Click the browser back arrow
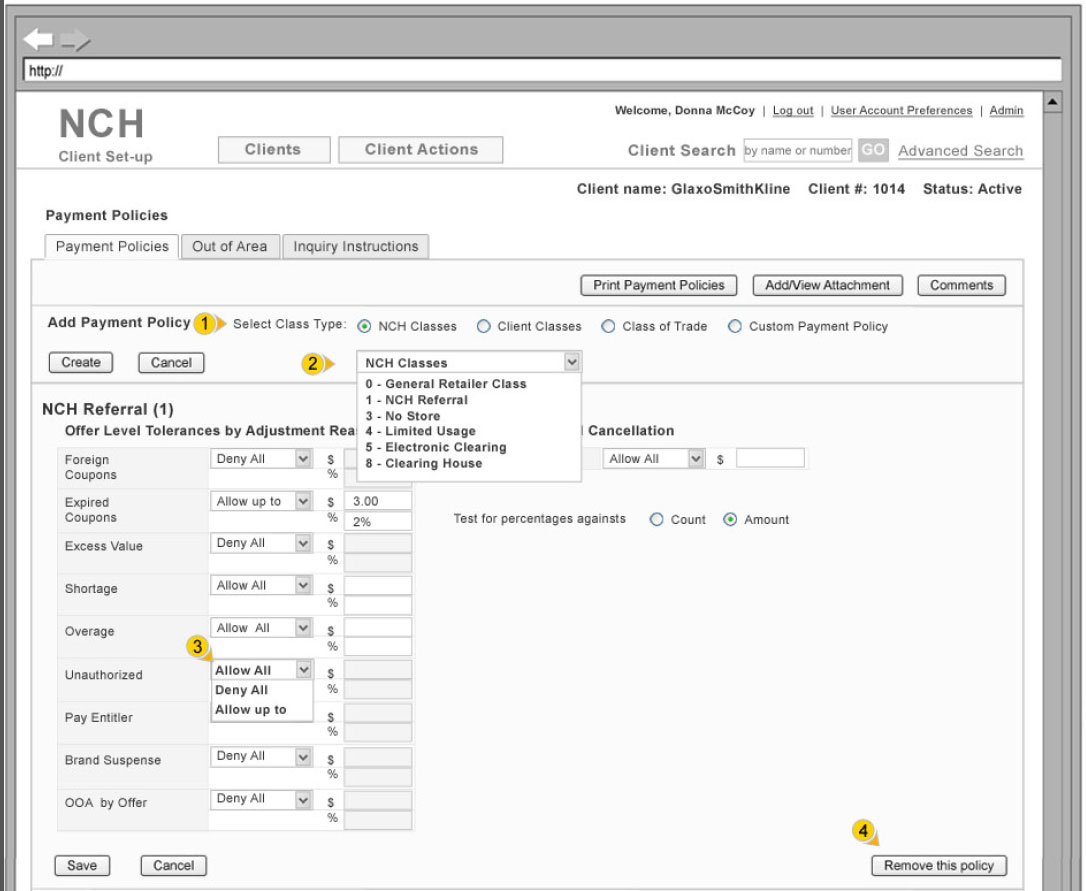1086x891 pixels. tap(38, 39)
